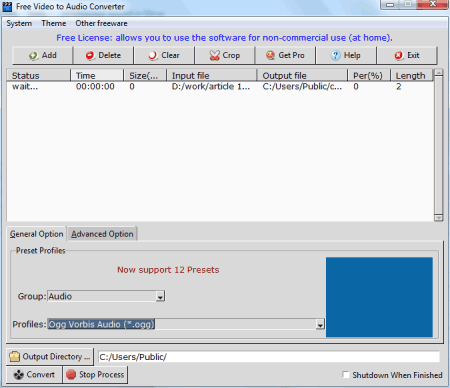Enable Shutdown When Finished checkbox

coord(346,375)
